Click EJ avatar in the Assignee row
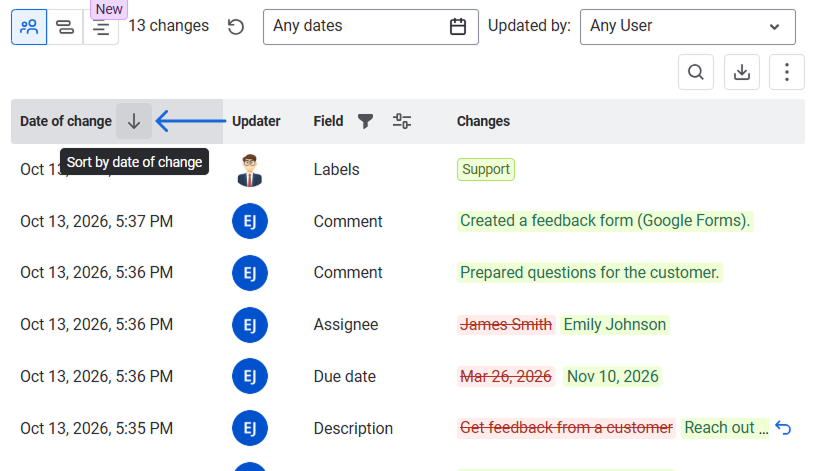The height and width of the screenshot is (471, 817). pyautogui.click(x=250, y=325)
